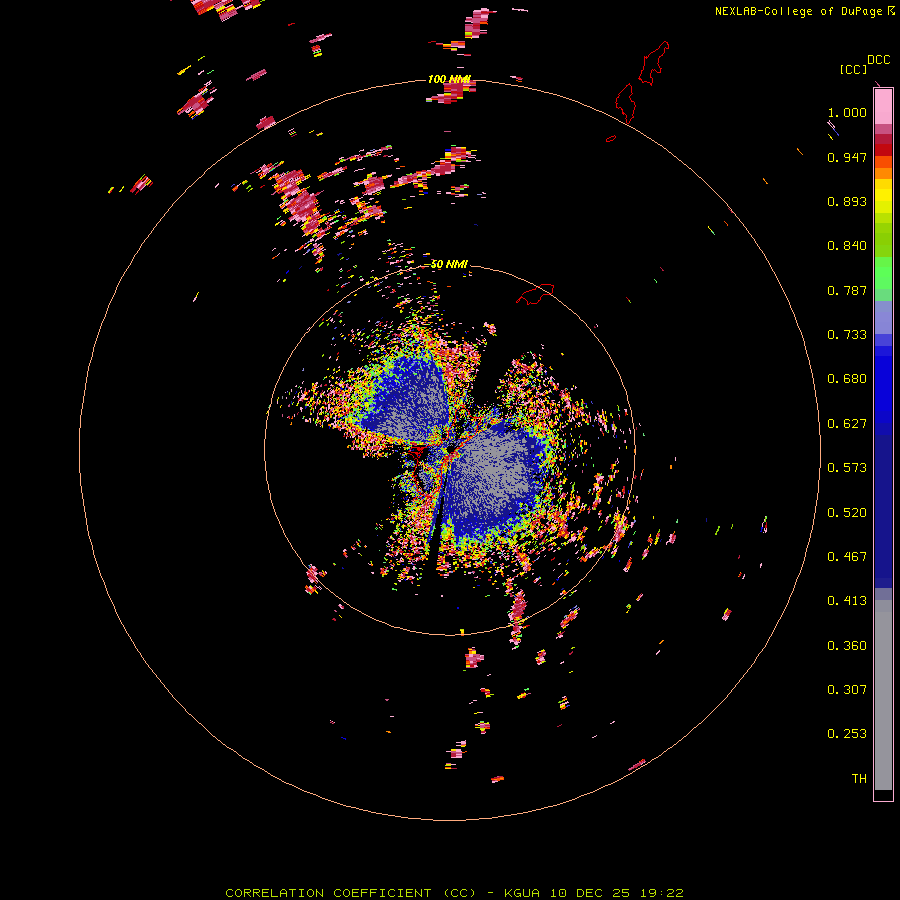Screen dimensions: 900x900
Task: Select the 0.787 scale value
Action: point(847,290)
